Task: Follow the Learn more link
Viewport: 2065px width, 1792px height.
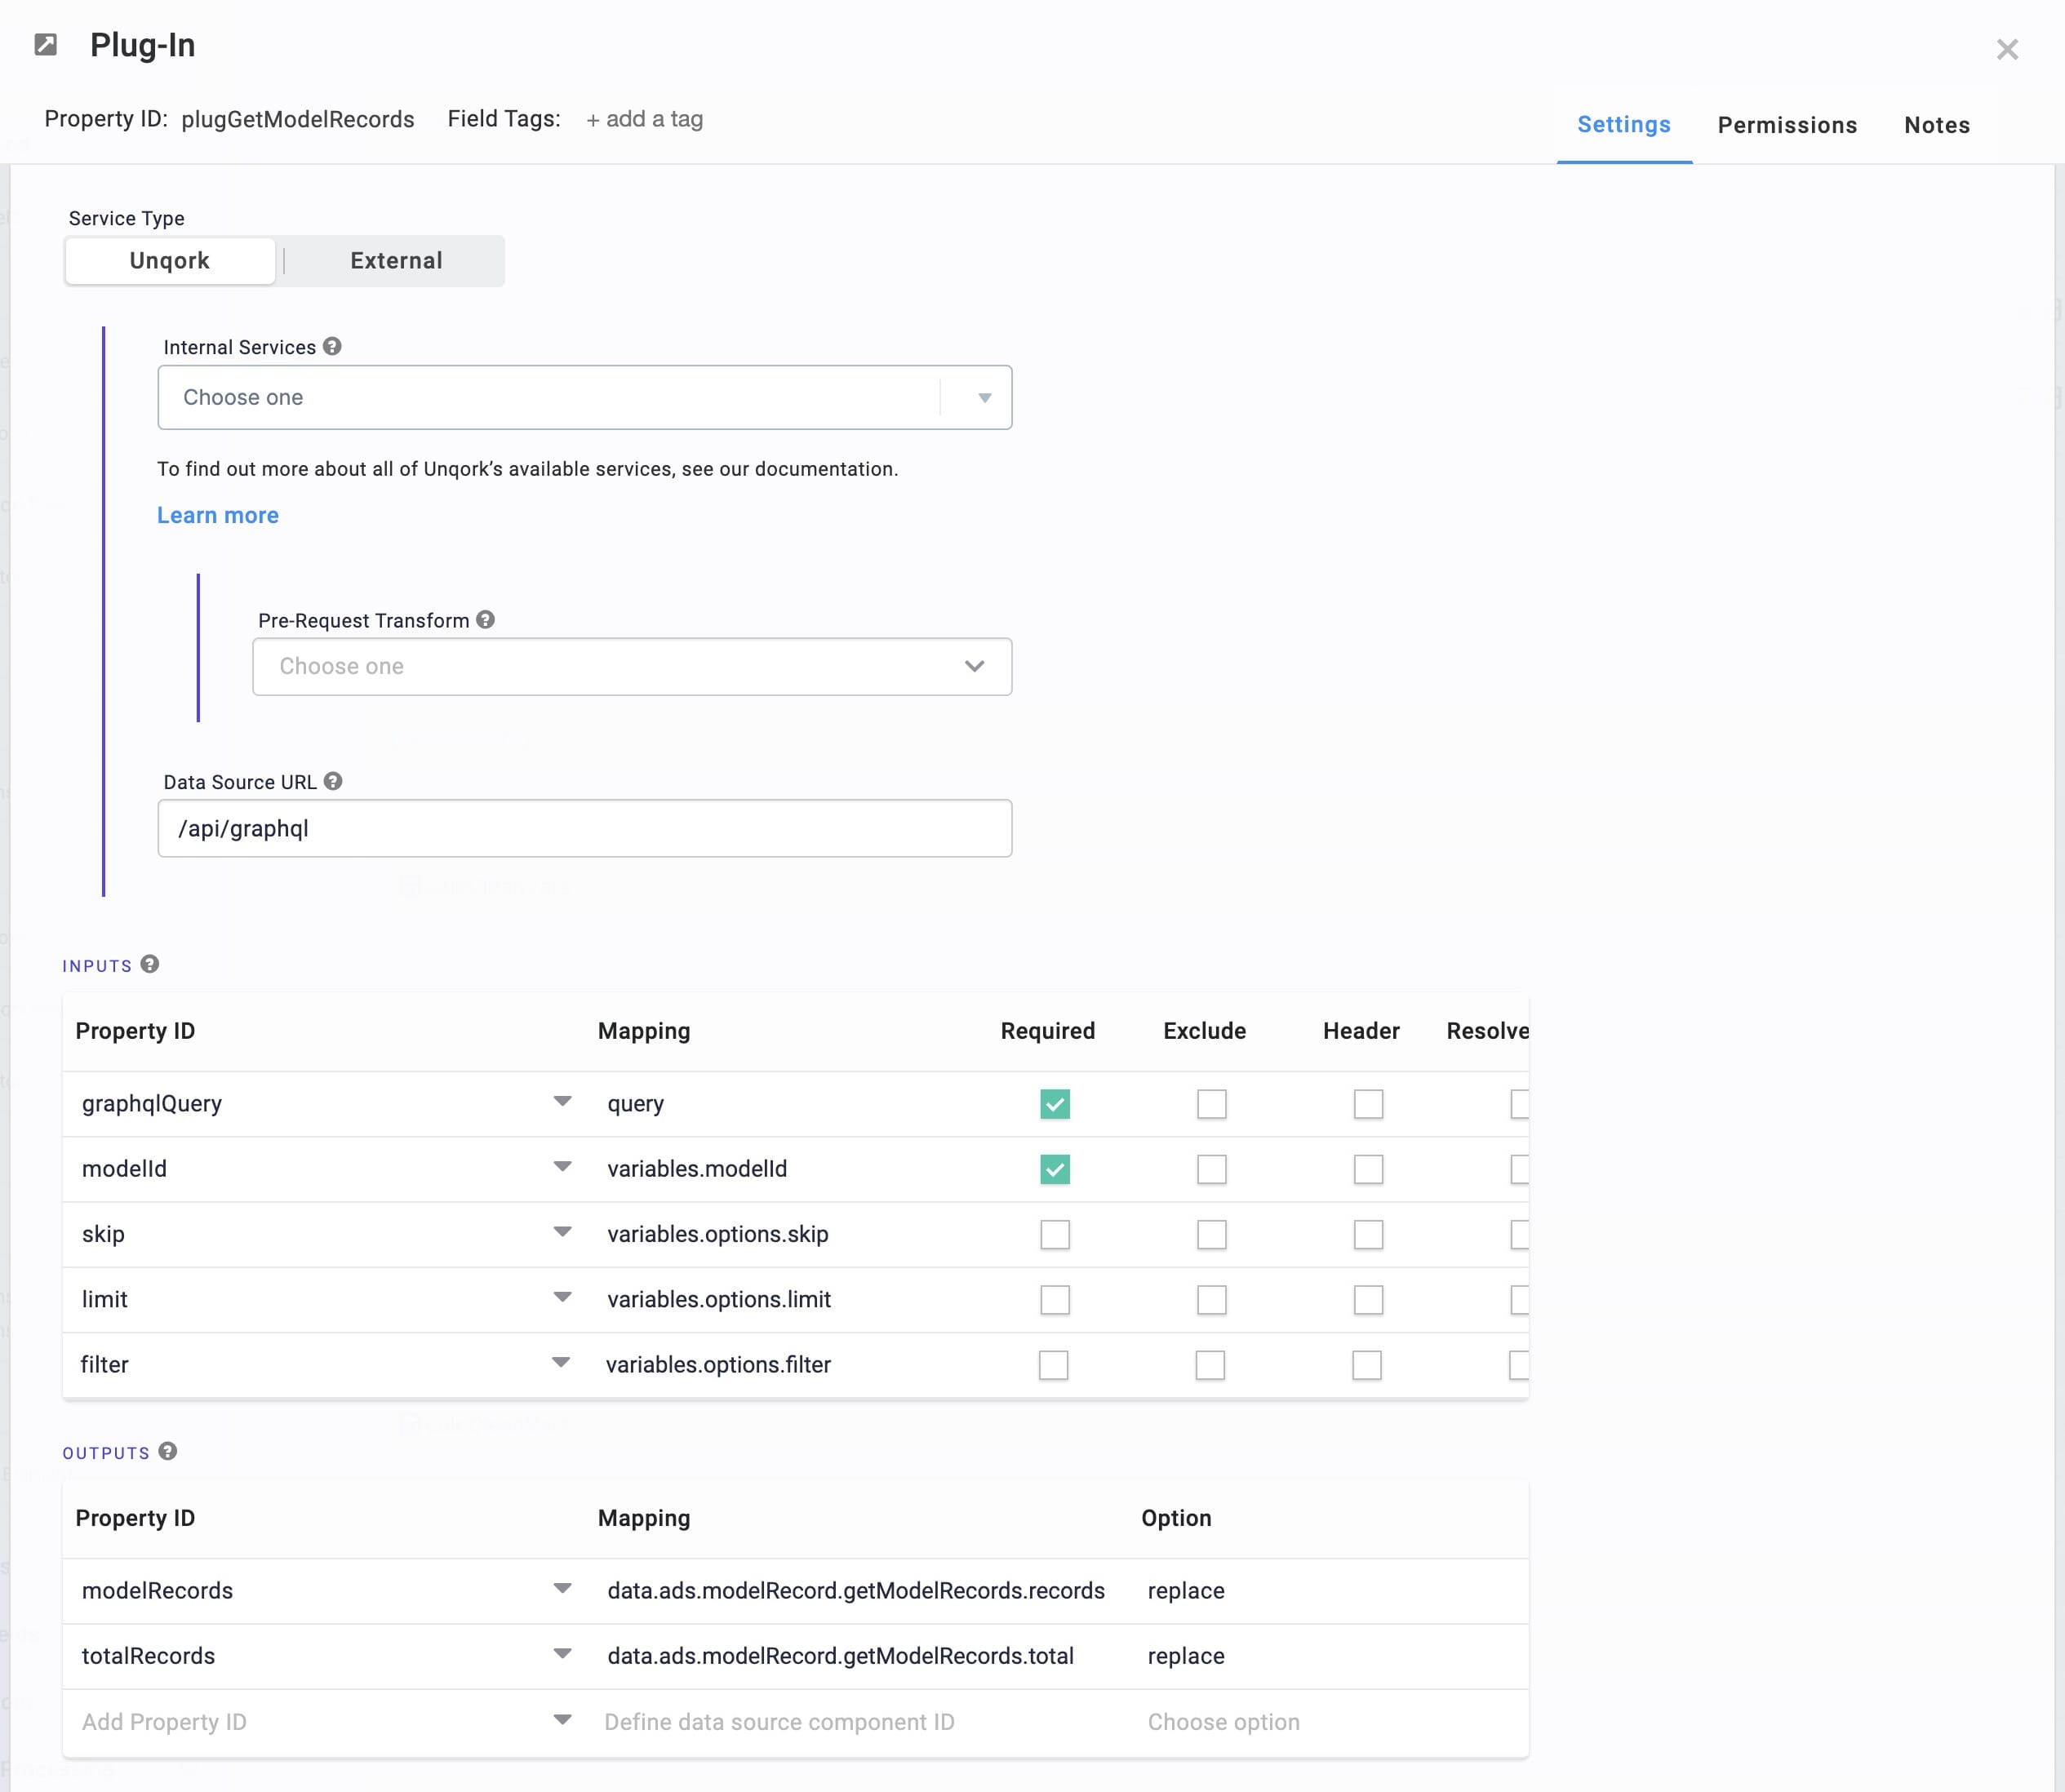Action: click(x=218, y=515)
